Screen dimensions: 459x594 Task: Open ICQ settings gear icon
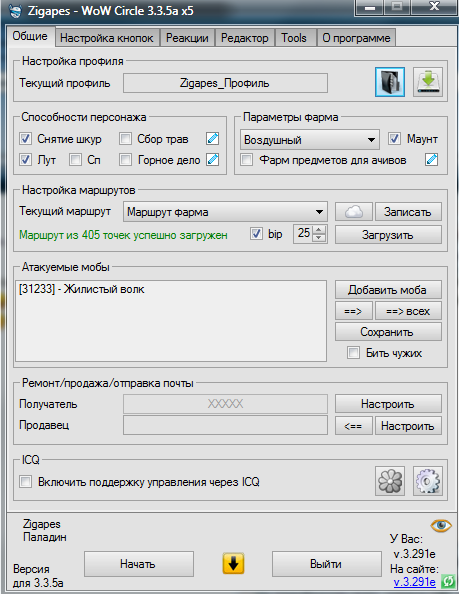click(428, 481)
